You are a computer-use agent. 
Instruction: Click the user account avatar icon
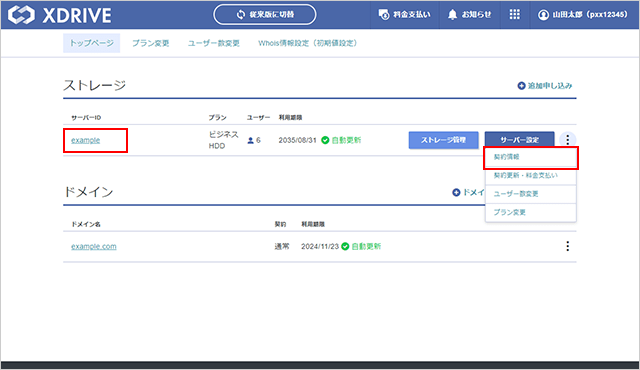pyautogui.click(x=543, y=15)
